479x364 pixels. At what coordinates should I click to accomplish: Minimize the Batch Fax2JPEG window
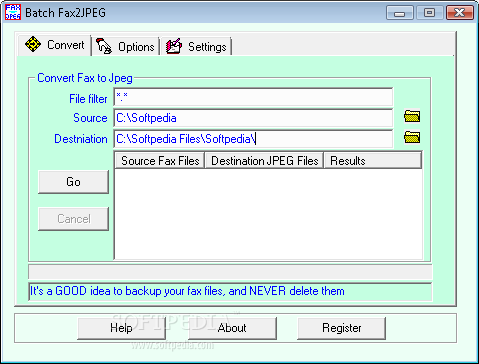click(400, 13)
